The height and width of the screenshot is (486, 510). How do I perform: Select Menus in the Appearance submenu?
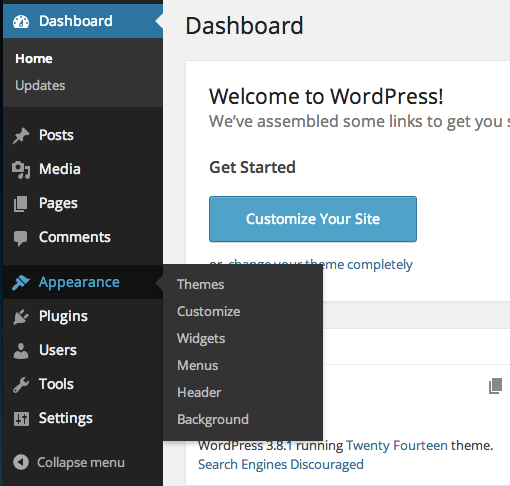pos(198,365)
